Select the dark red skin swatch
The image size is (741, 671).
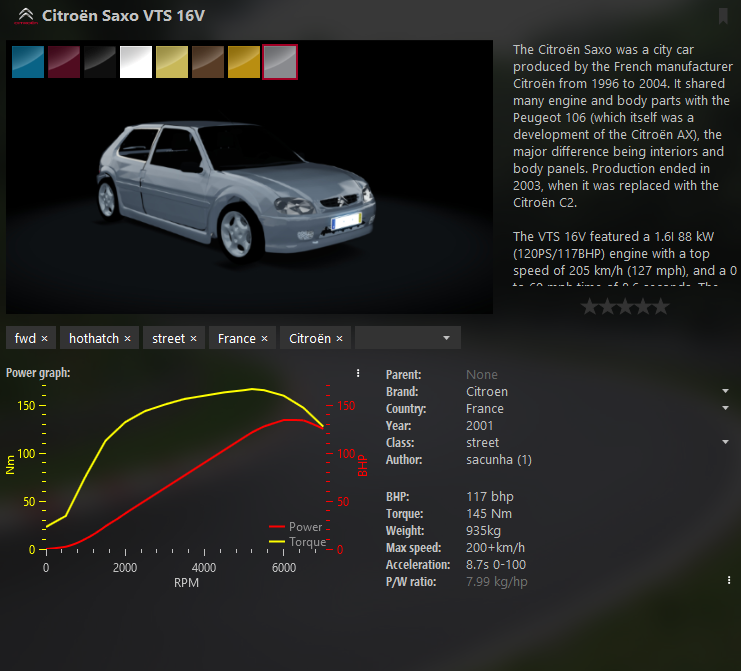(64, 62)
